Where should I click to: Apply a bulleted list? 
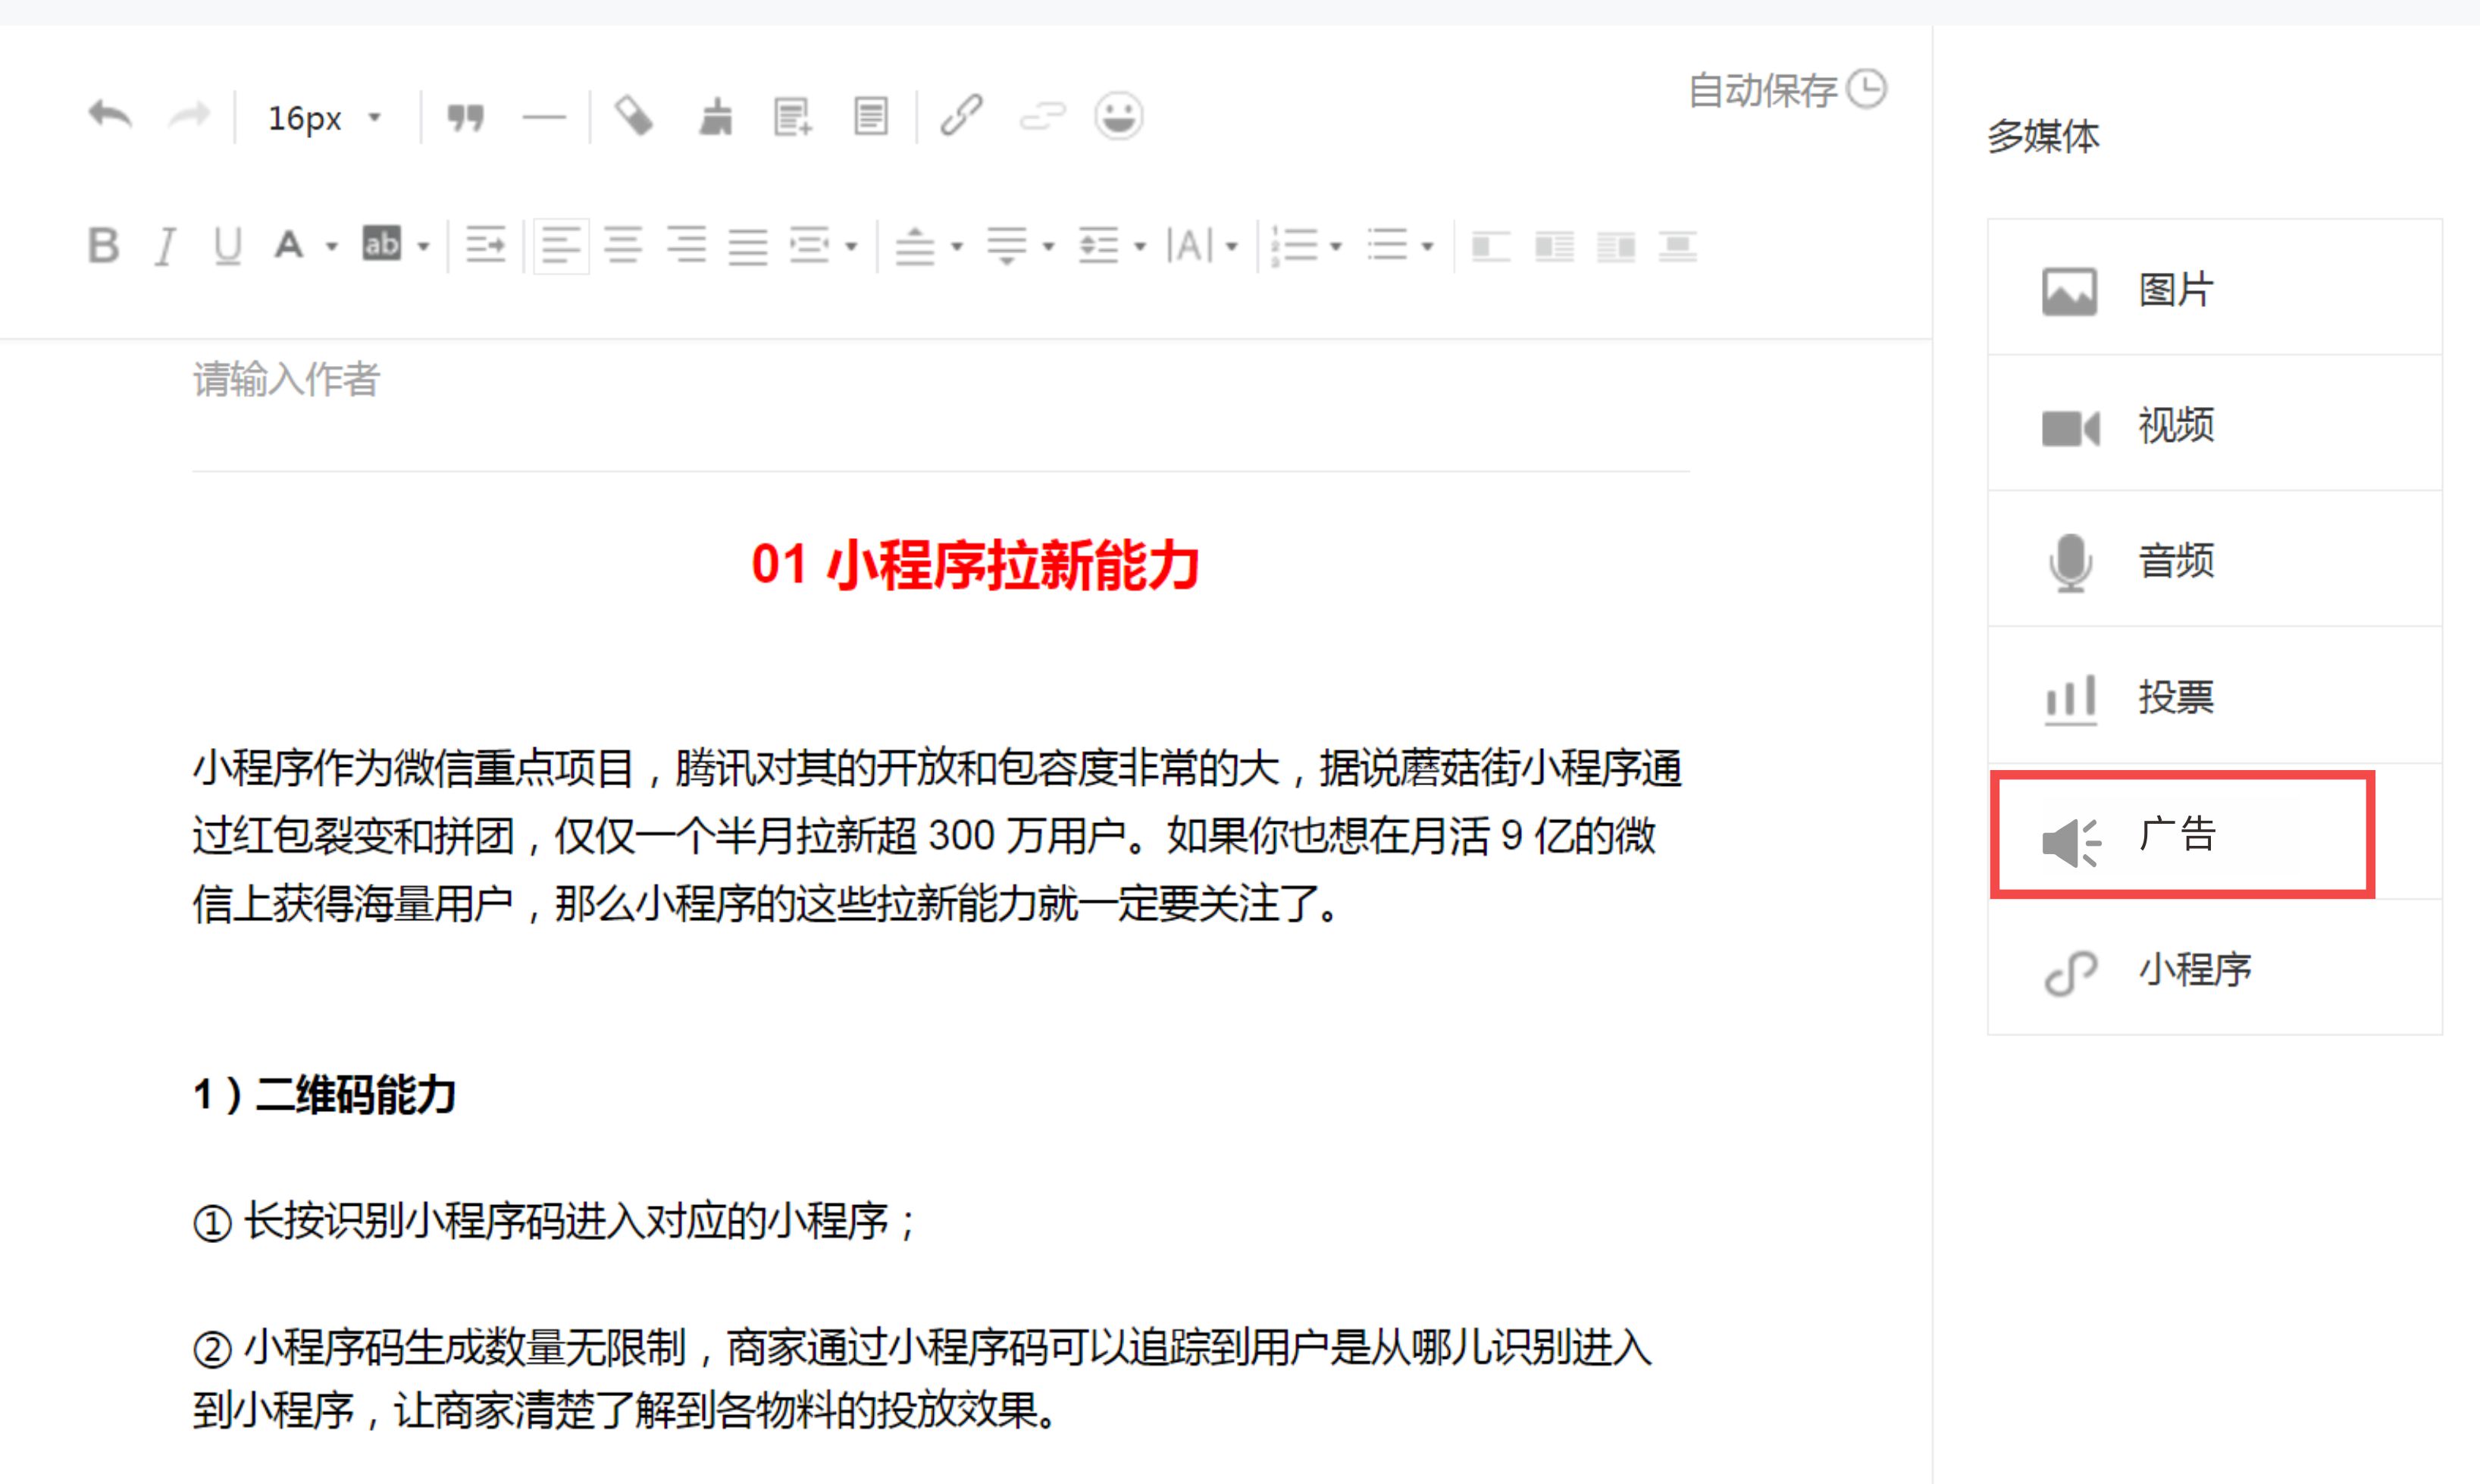[1387, 246]
